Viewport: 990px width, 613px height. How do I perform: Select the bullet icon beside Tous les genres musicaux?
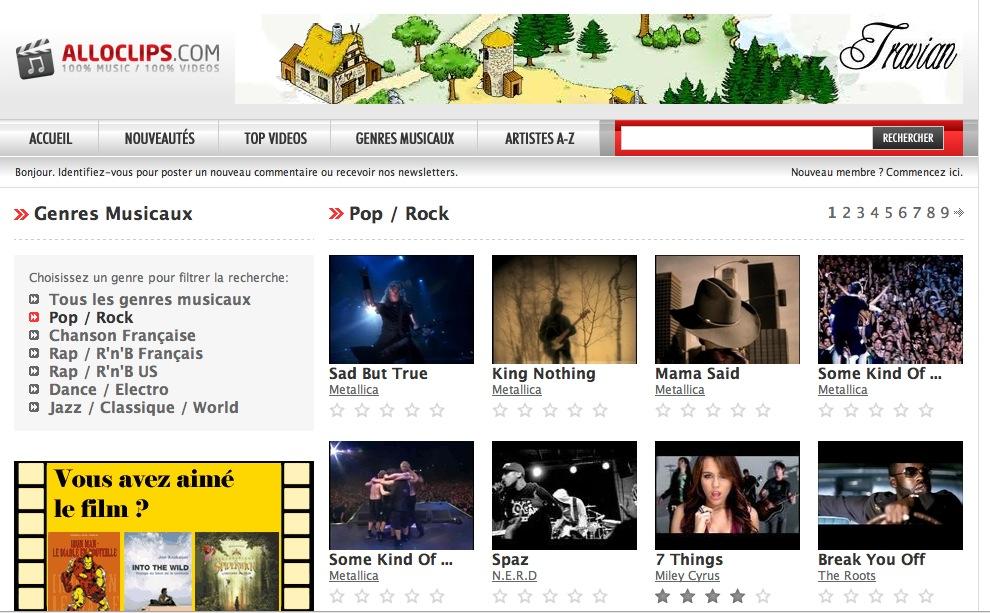[x=34, y=299]
